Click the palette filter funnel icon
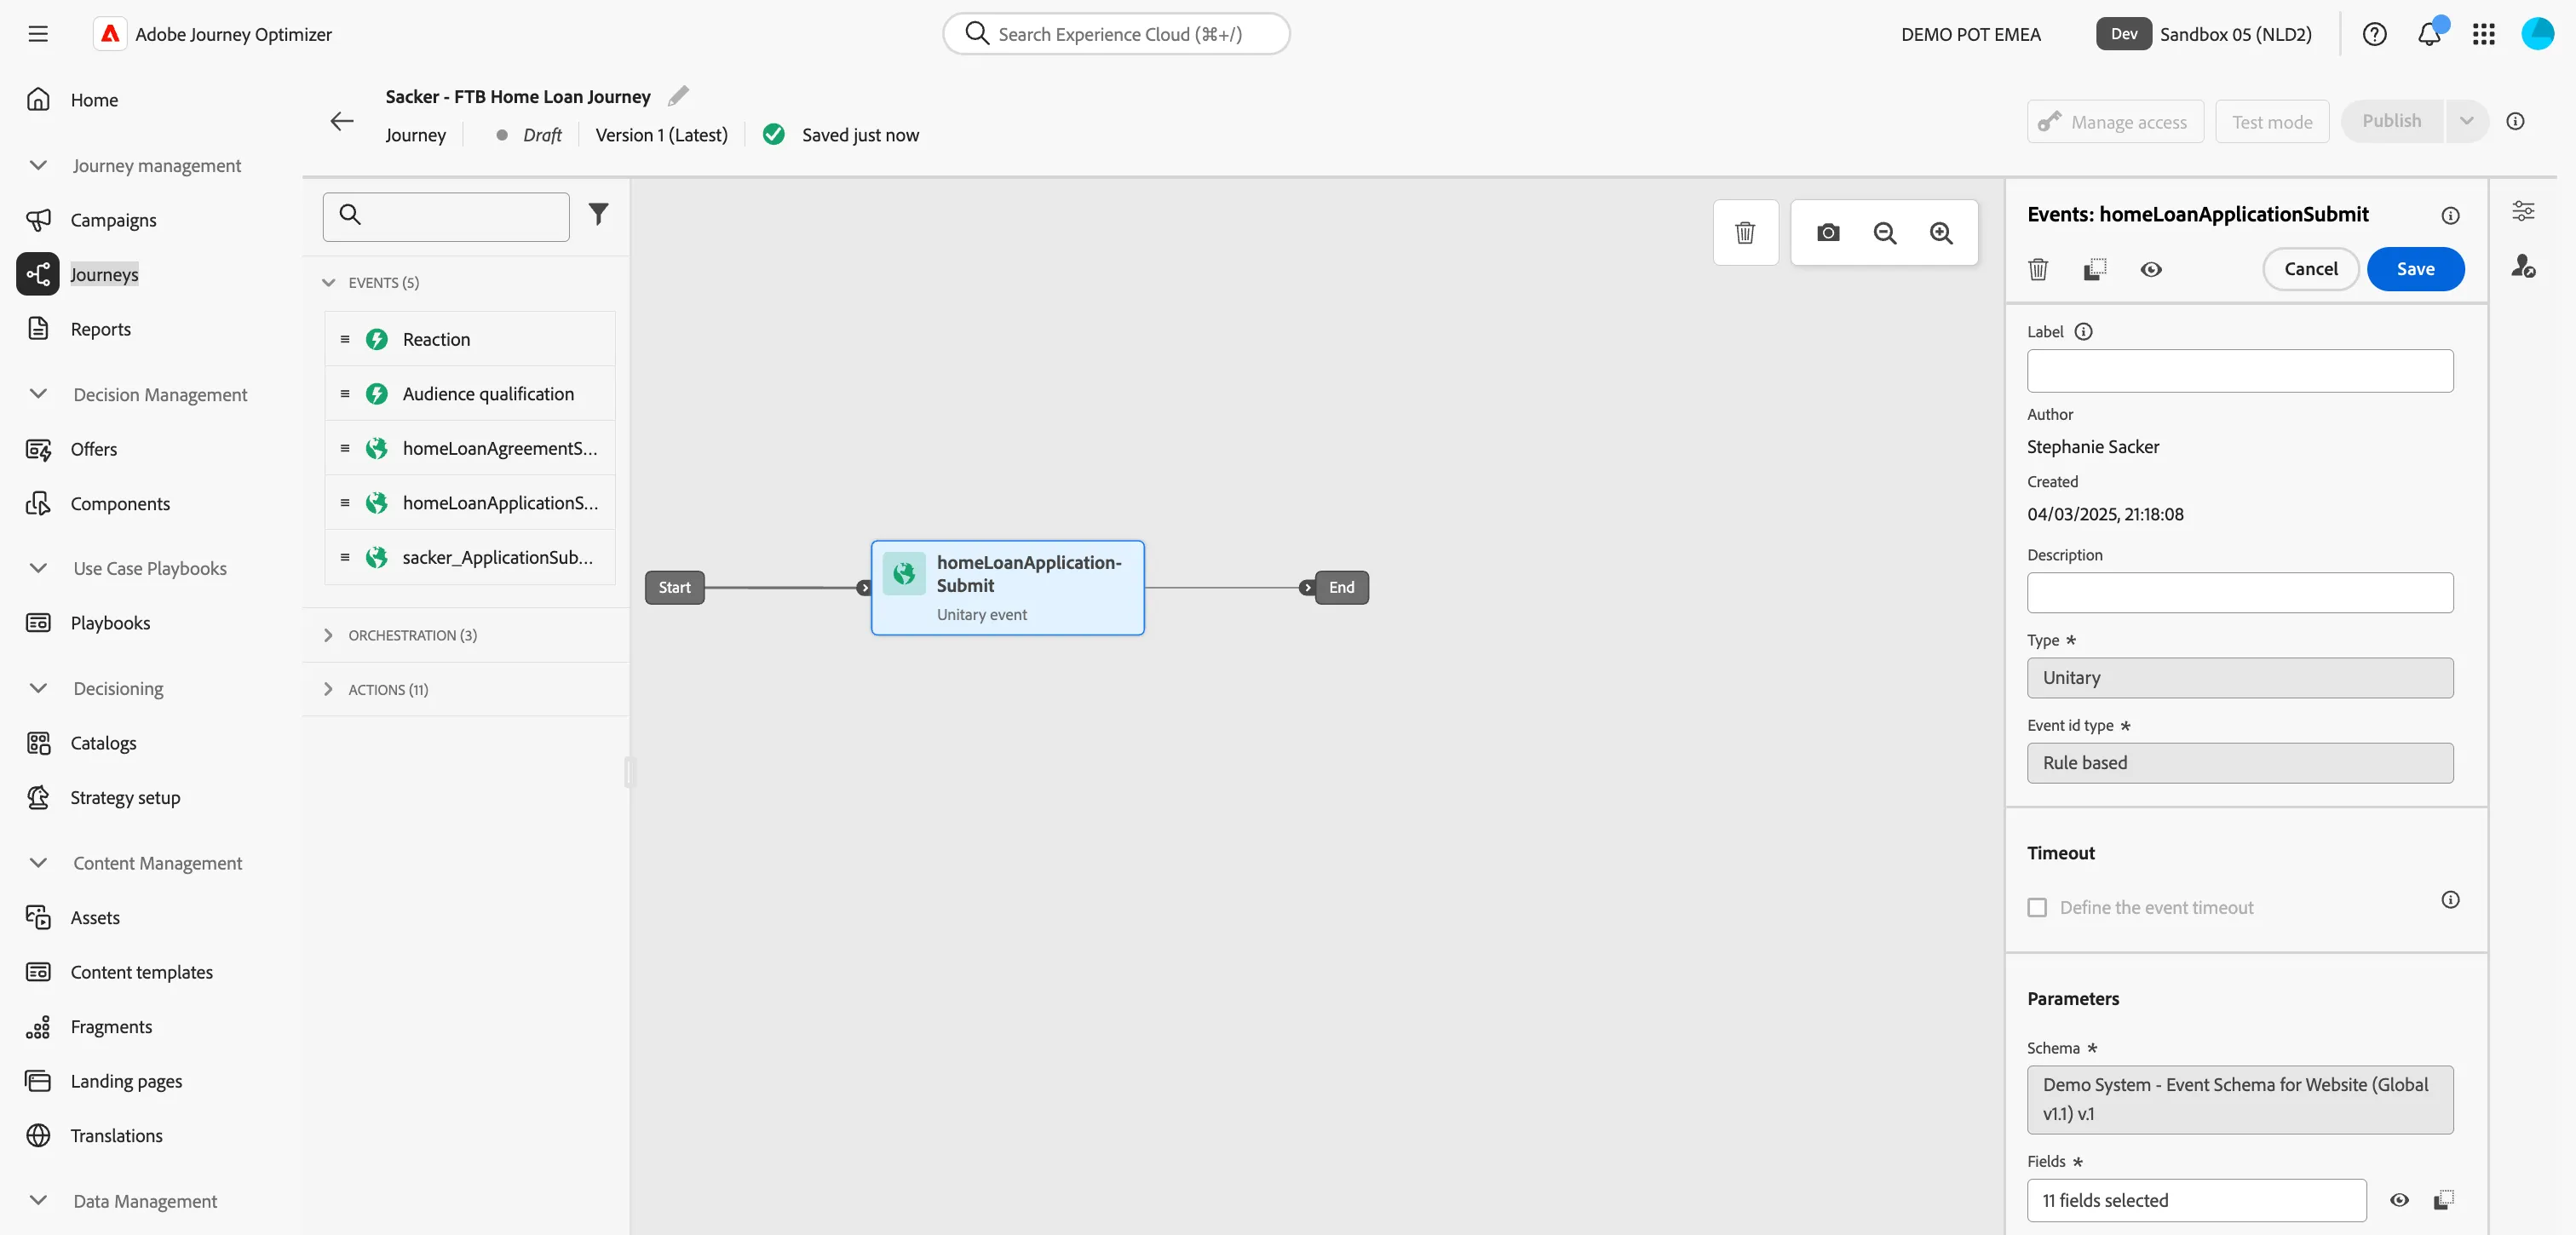This screenshot has width=2576, height=1235. click(598, 214)
